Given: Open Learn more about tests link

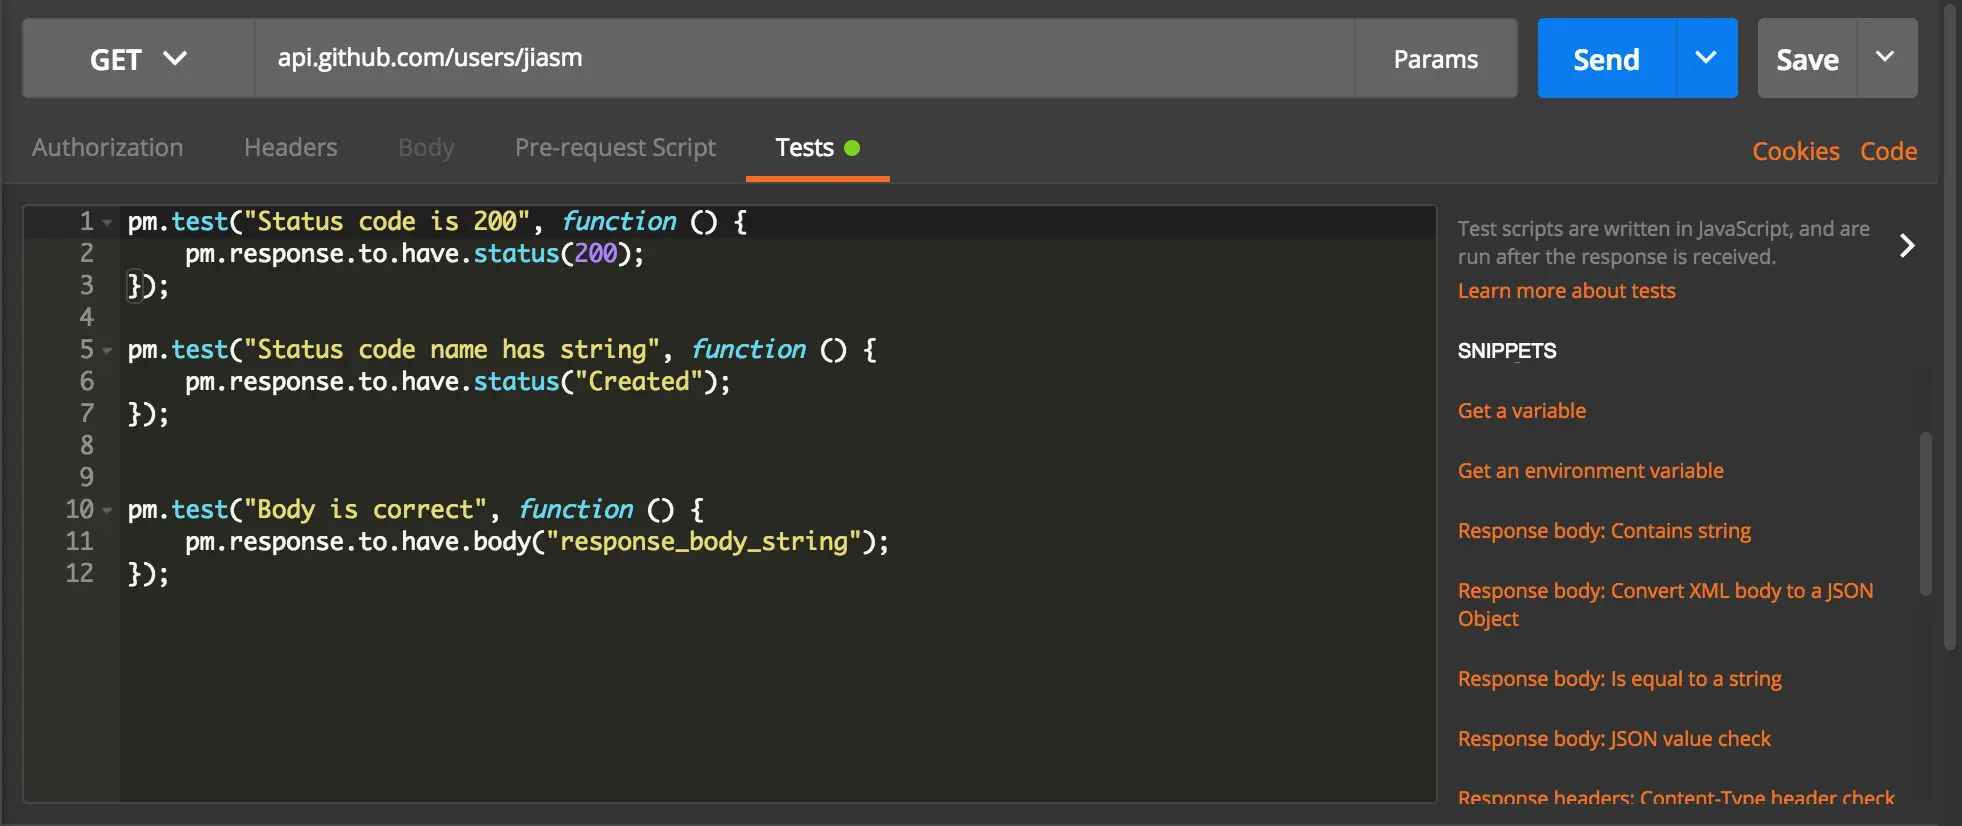Looking at the screenshot, I should (x=1566, y=291).
